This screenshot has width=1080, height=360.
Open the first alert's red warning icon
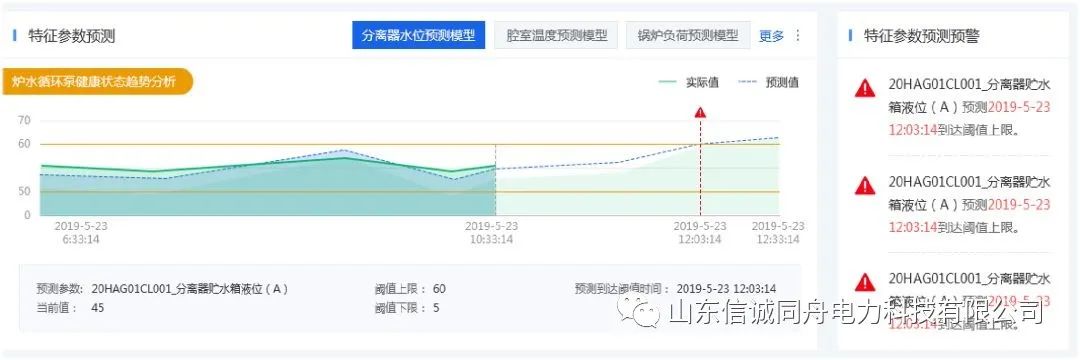tap(865, 87)
